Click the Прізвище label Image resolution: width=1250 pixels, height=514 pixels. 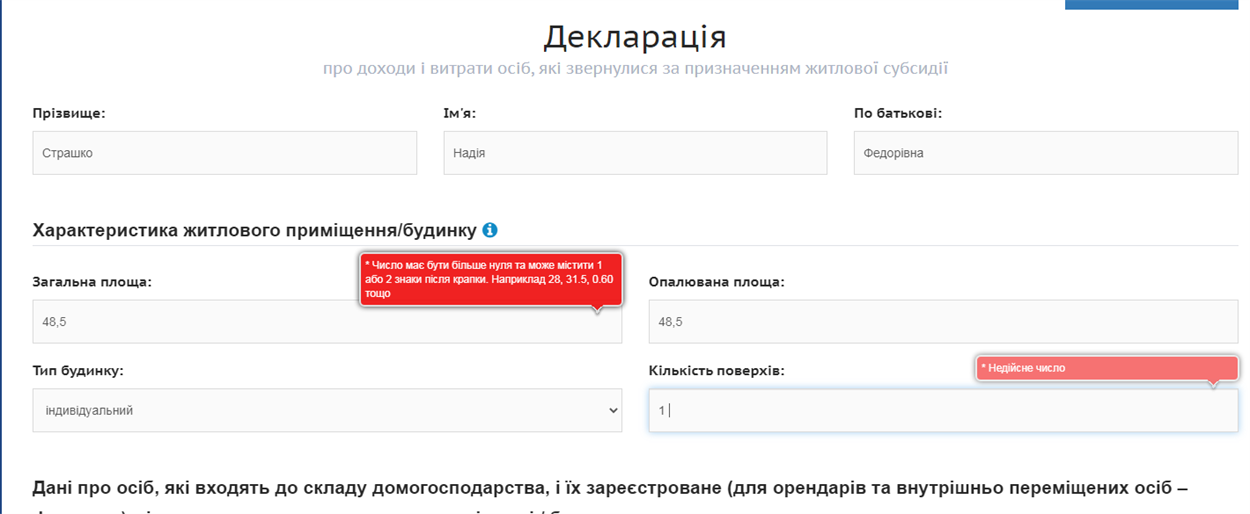click(x=69, y=113)
